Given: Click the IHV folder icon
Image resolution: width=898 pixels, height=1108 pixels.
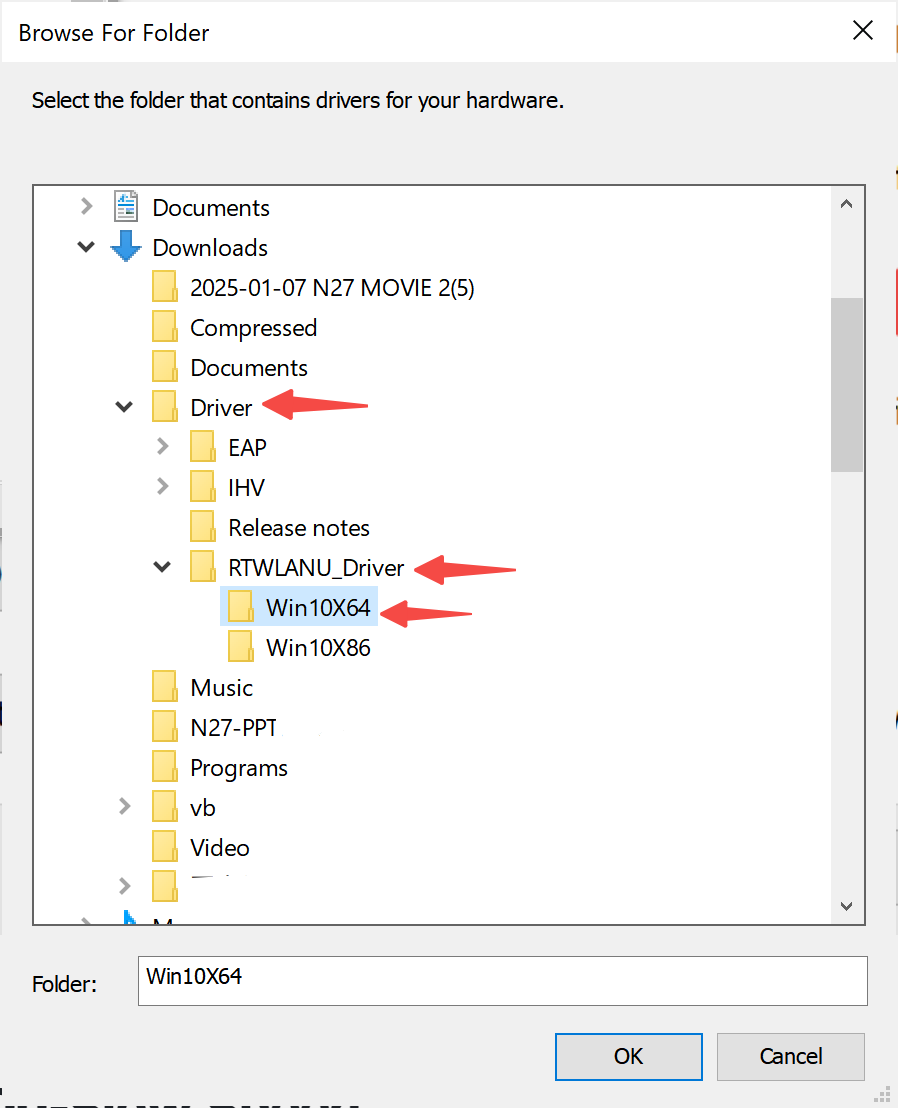Looking at the screenshot, I should (x=203, y=487).
